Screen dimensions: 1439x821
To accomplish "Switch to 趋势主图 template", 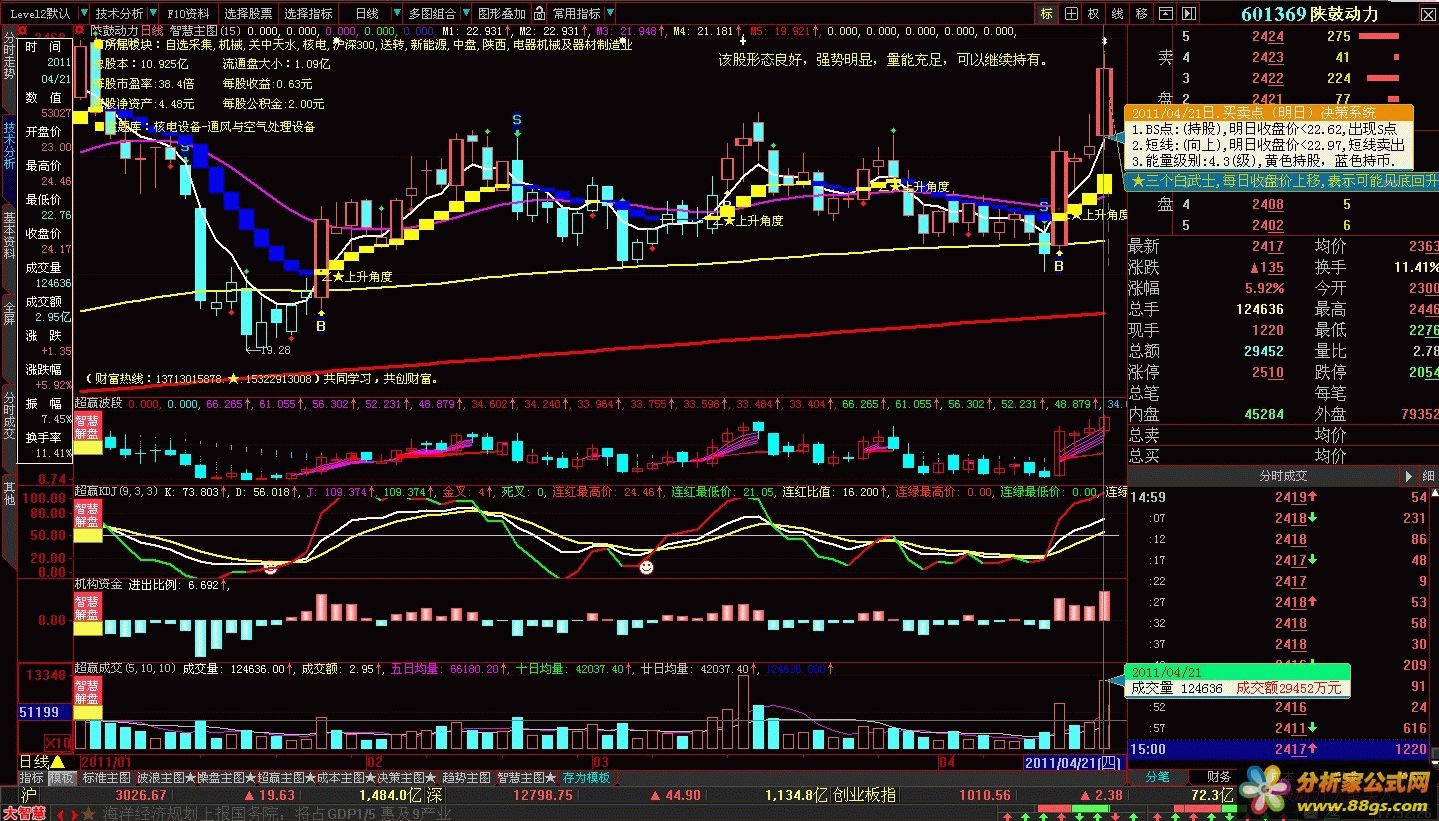I will click(x=466, y=777).
